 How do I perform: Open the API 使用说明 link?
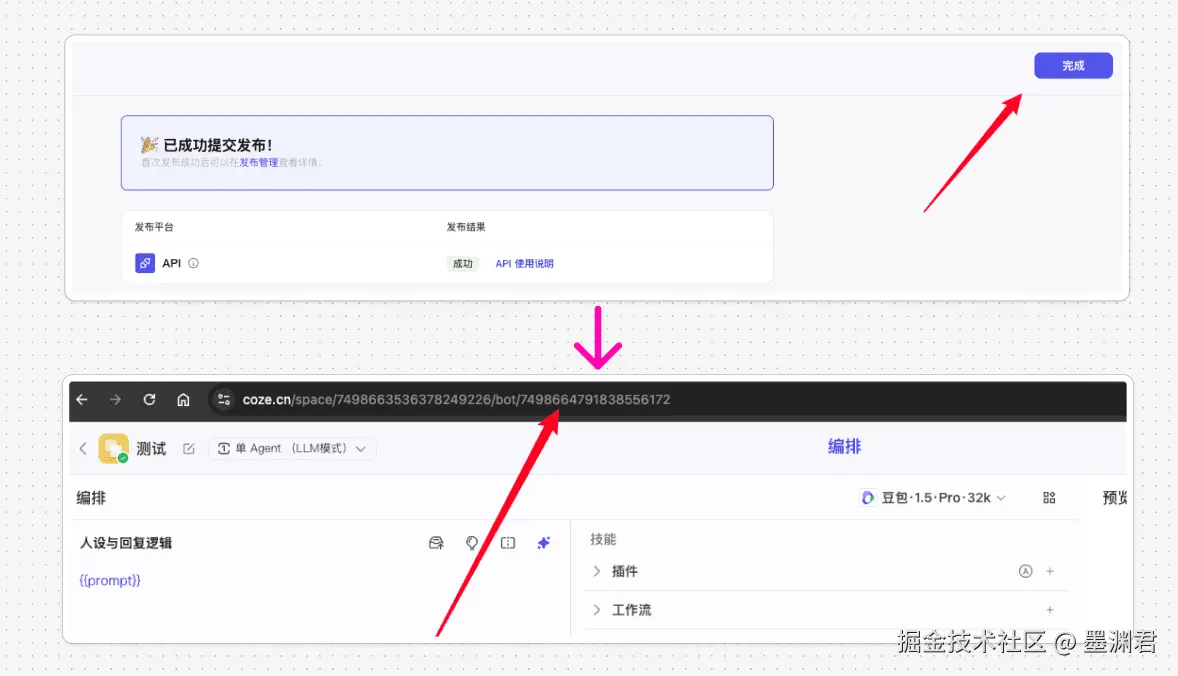[524, 264]
